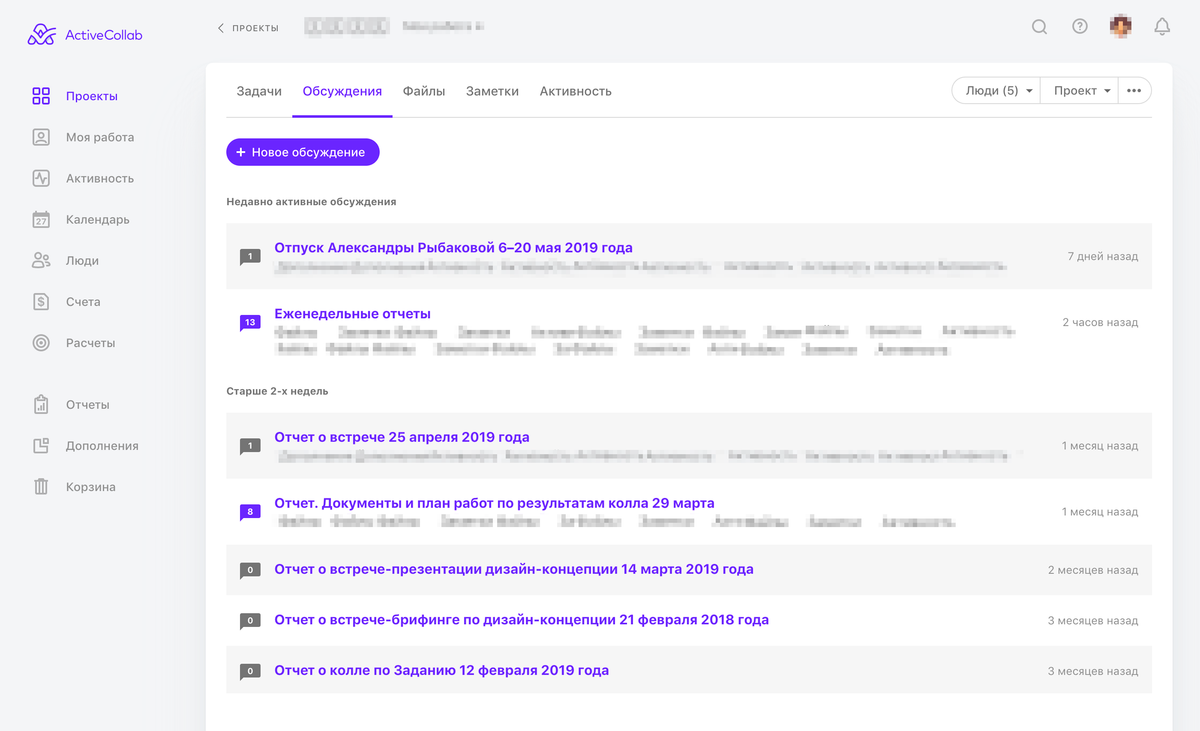
Task: Open the user avatar menu
Action: (x=1121, y=27)
